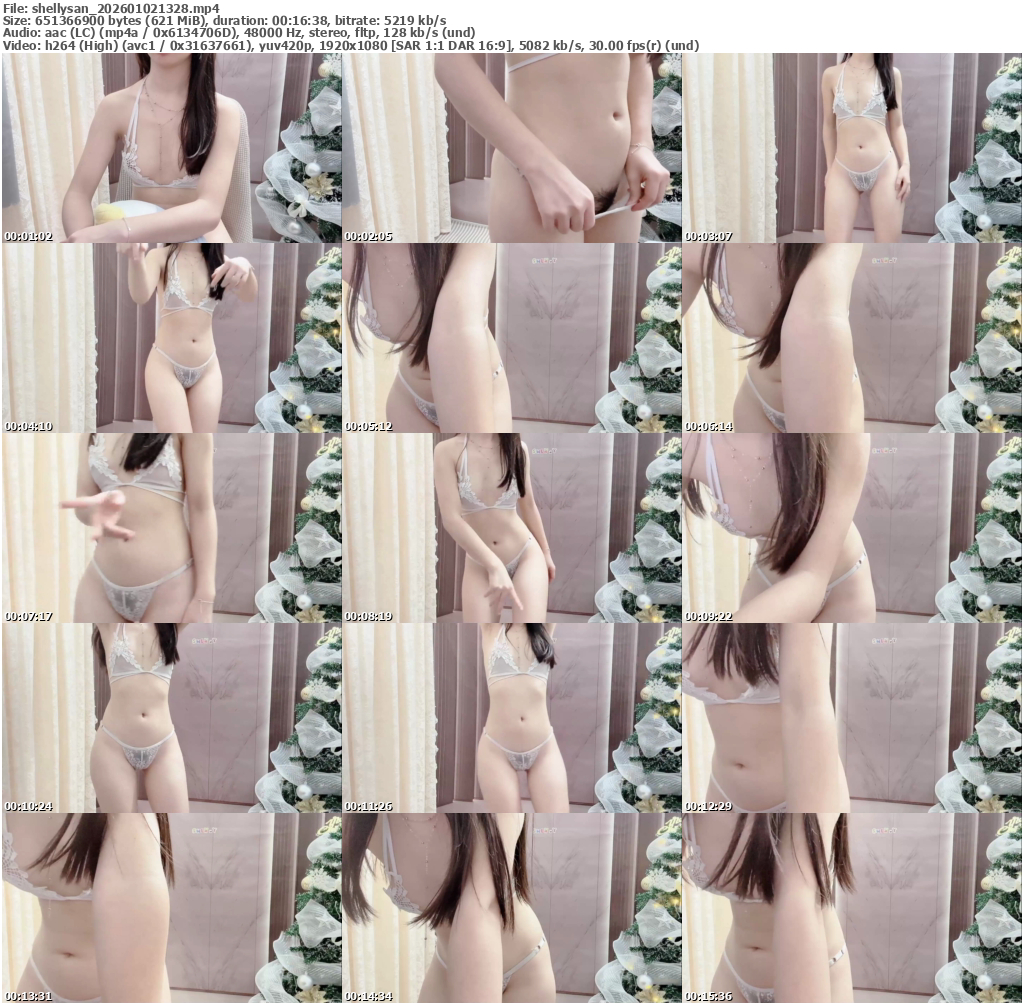Click the 00:01:02 timestamp label
The height and width of the screenshot is (1003, 1024).
click(x=28, y=237)
